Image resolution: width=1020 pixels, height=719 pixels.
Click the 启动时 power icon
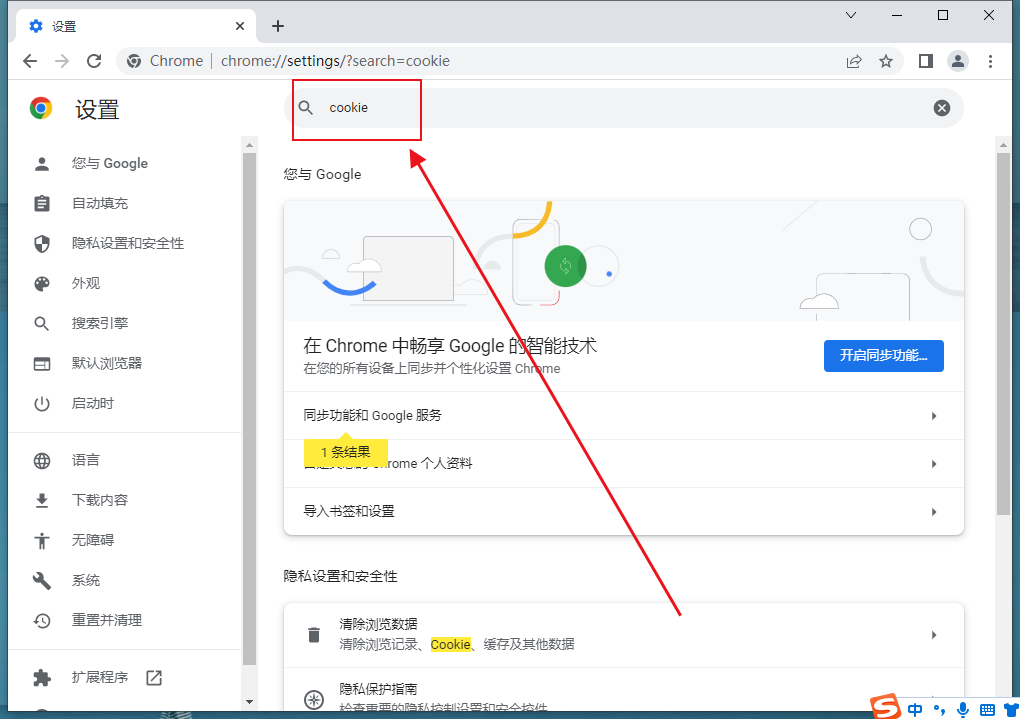[42, 403]
